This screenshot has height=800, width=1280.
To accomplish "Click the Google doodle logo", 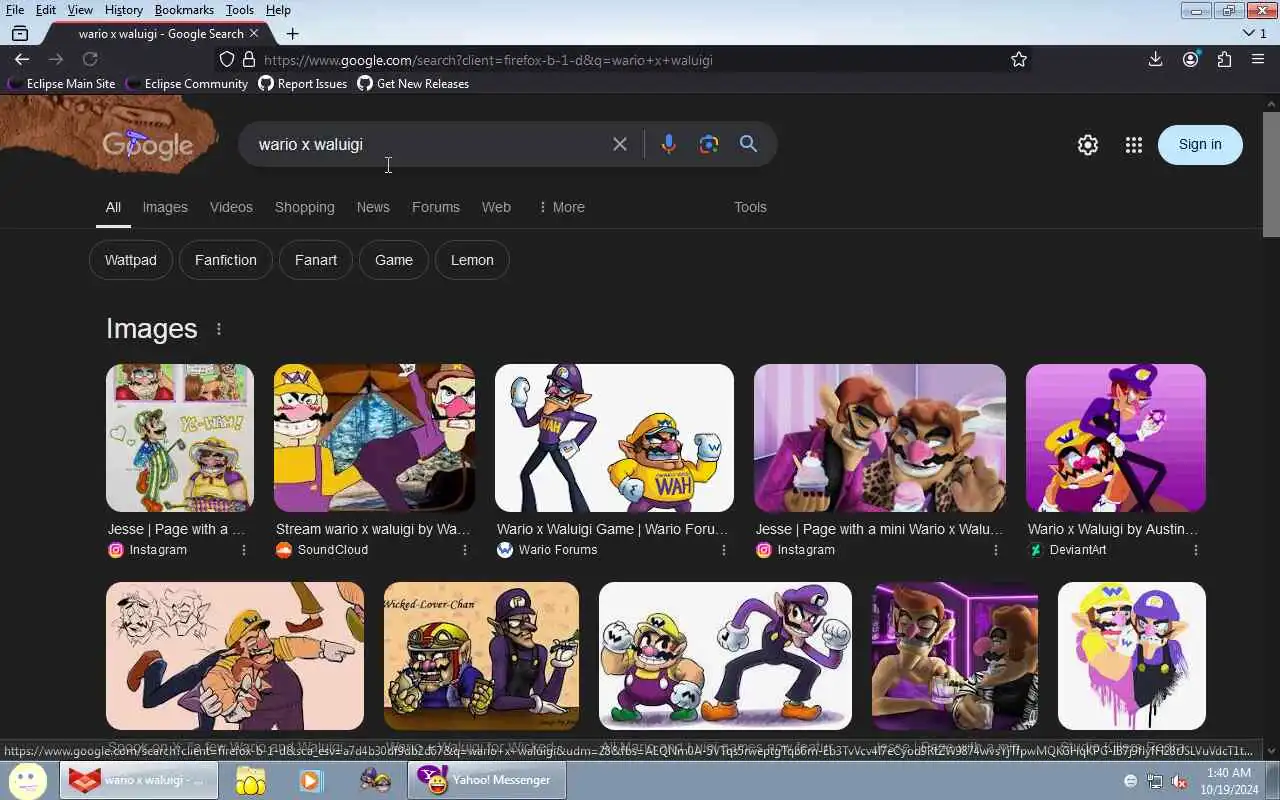I will click(x=147, y=145).
